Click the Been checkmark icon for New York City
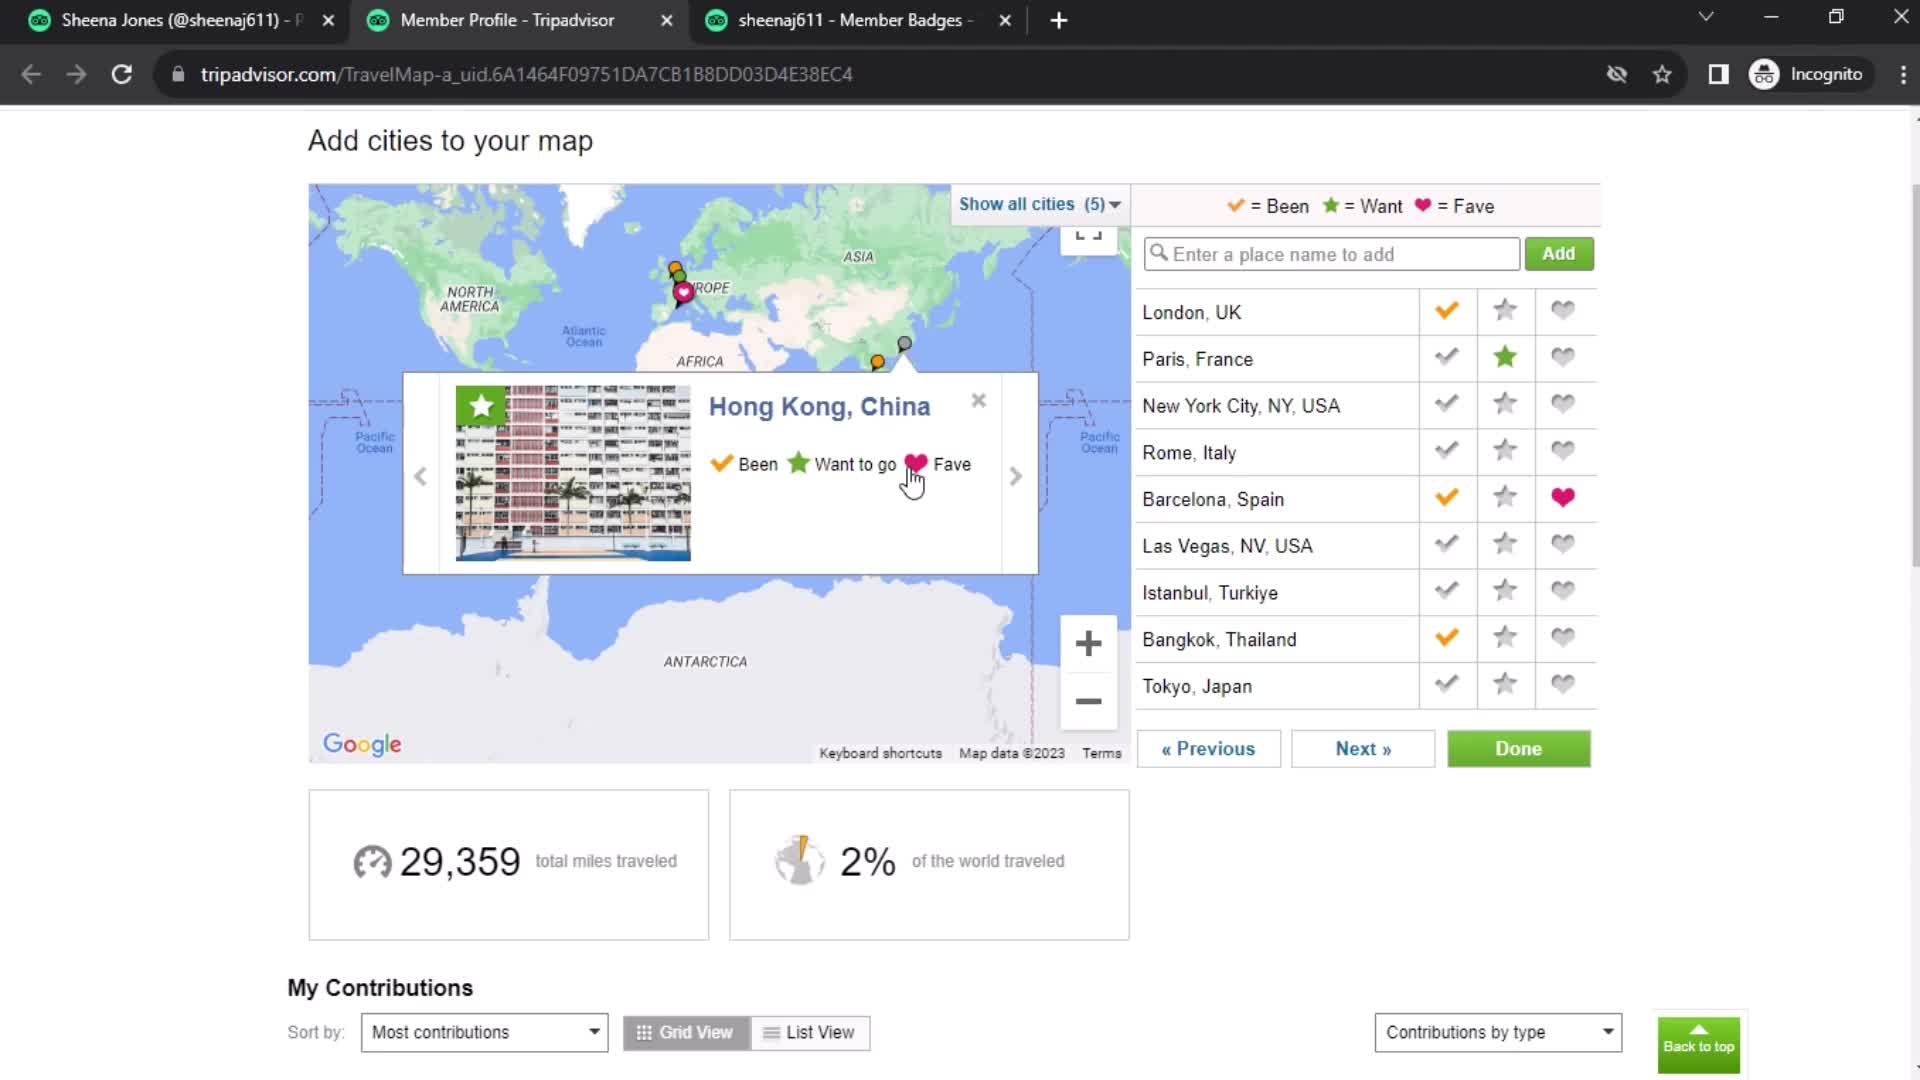Screen dimensions: 1920x1080 pyautogui.click(x=1447, y=405)
